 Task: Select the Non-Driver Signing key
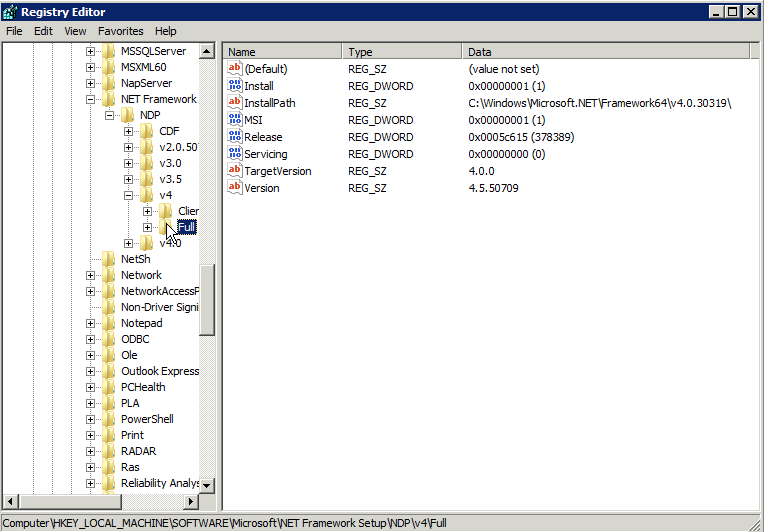pyautogui.click(x=159, y=307)
